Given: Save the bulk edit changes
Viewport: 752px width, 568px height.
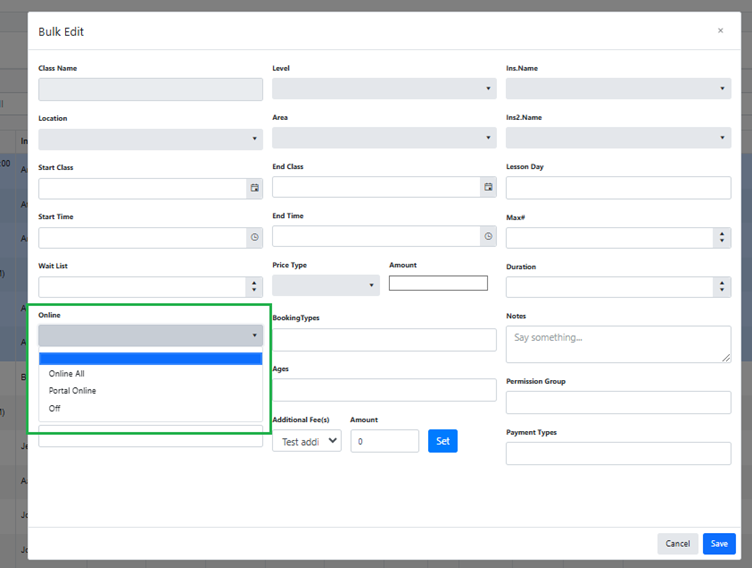Looking at the screenshot, I should tap(719, 544).
